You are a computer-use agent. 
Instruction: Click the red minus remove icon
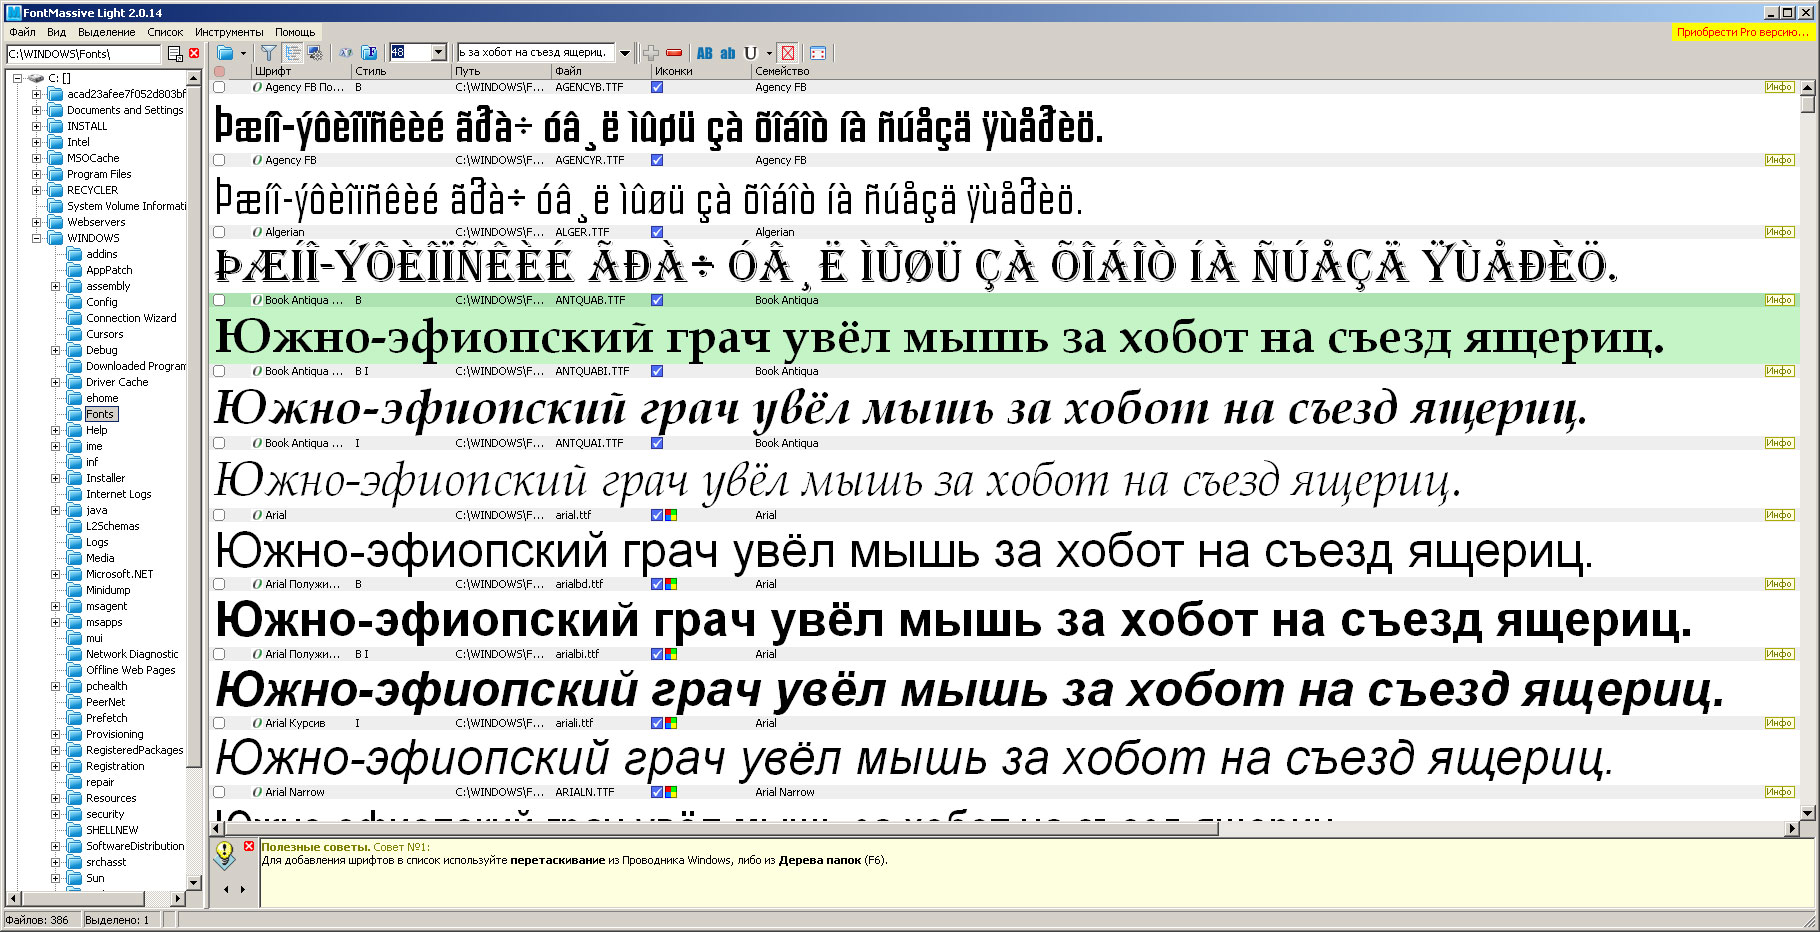[674, 53]
